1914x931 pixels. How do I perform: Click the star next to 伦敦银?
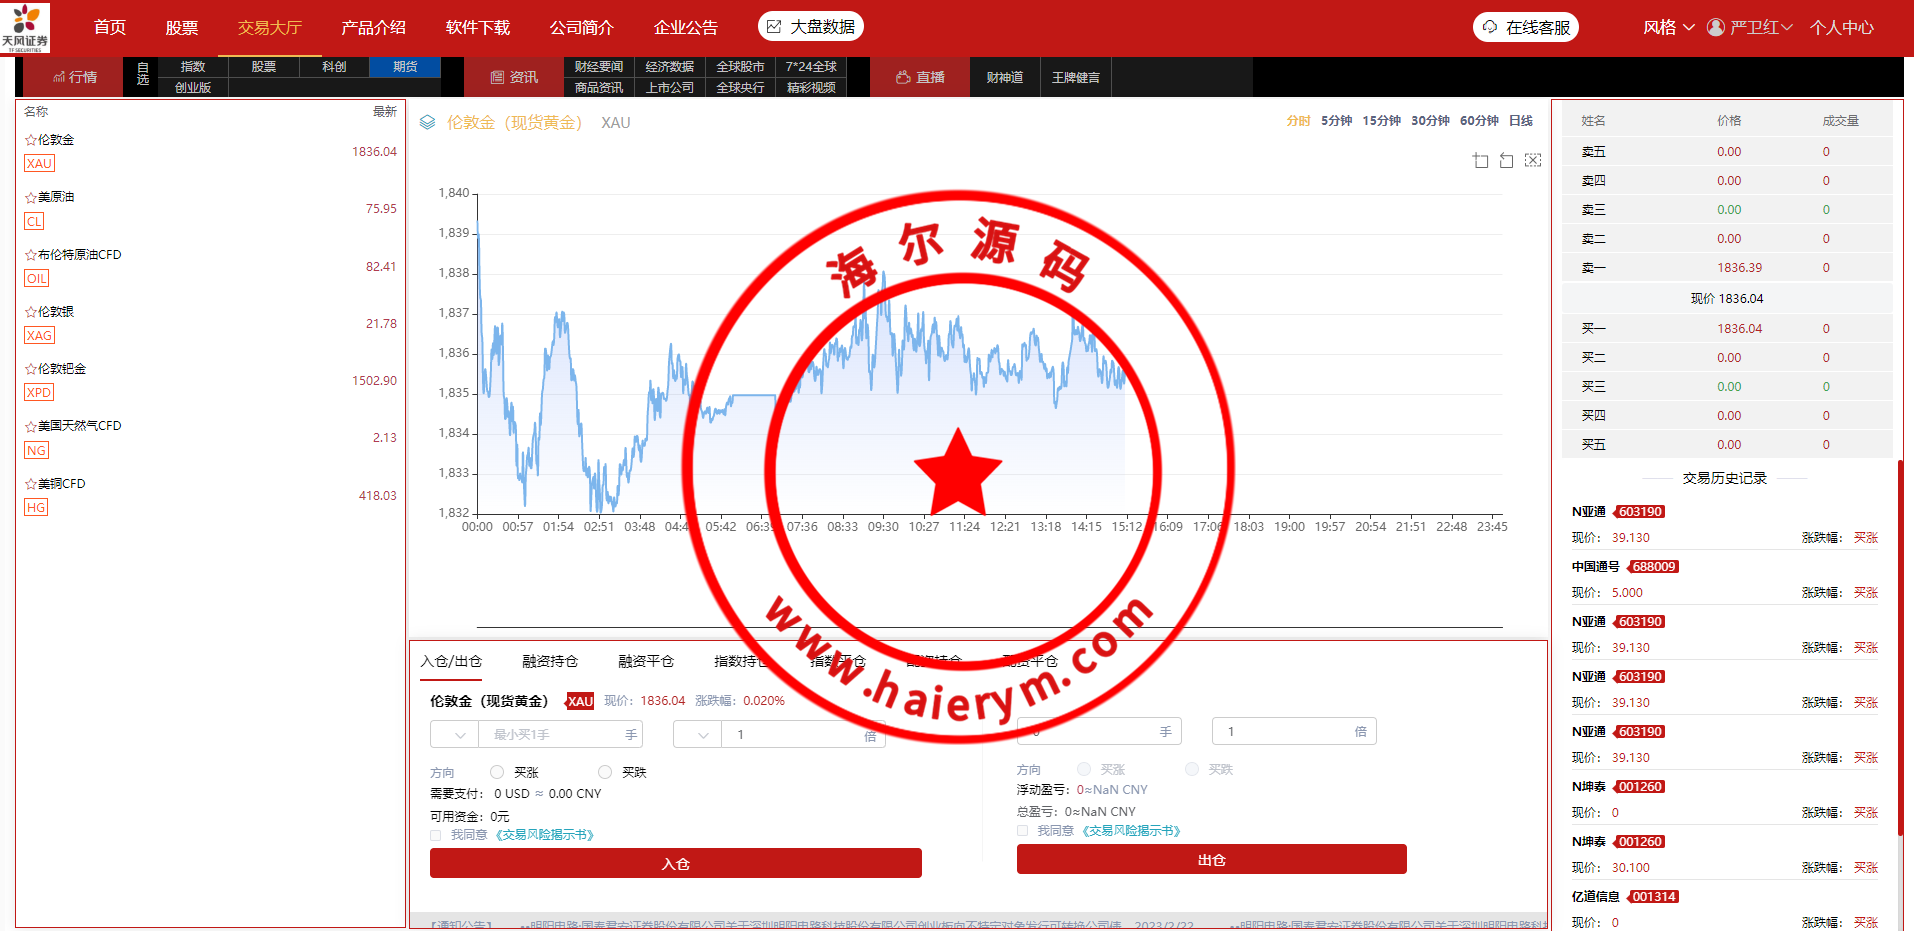click(30, 313)
